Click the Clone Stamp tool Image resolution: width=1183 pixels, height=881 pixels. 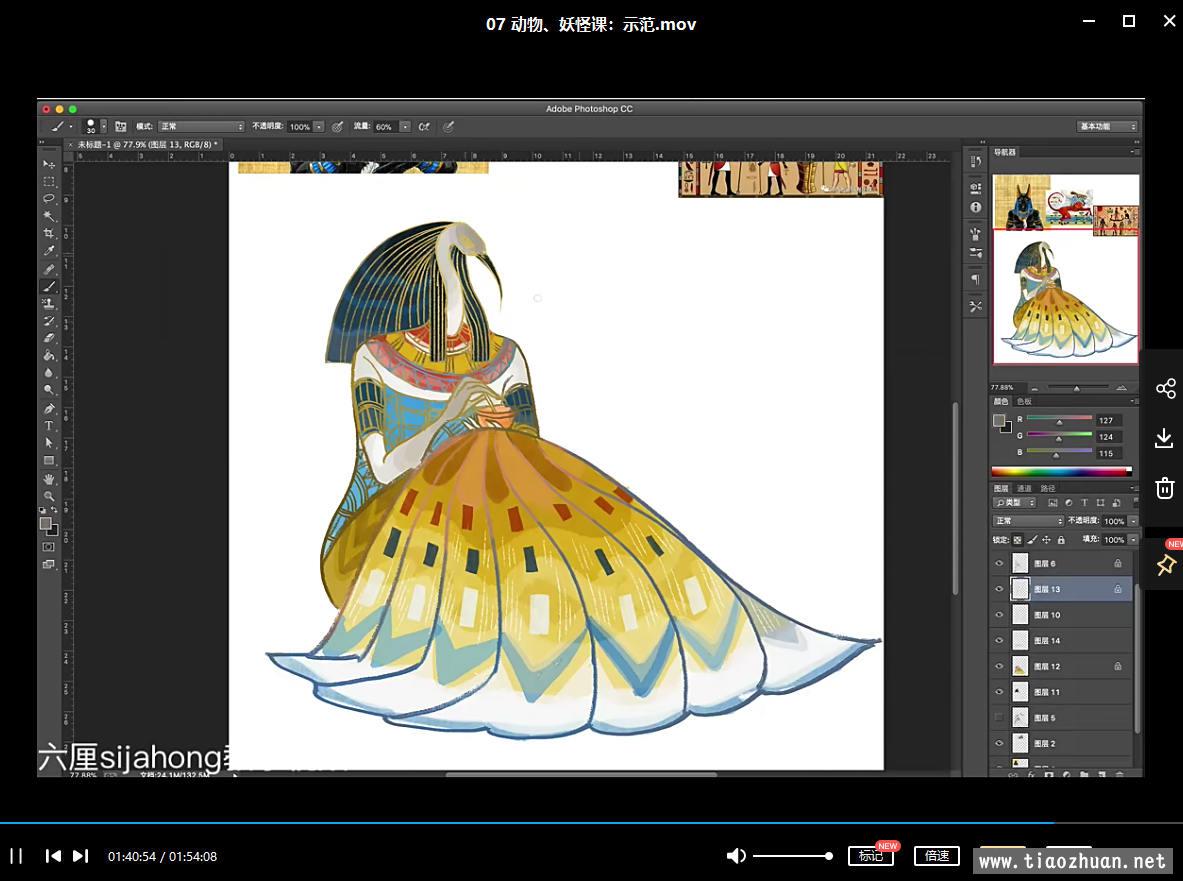click(48, 303)
